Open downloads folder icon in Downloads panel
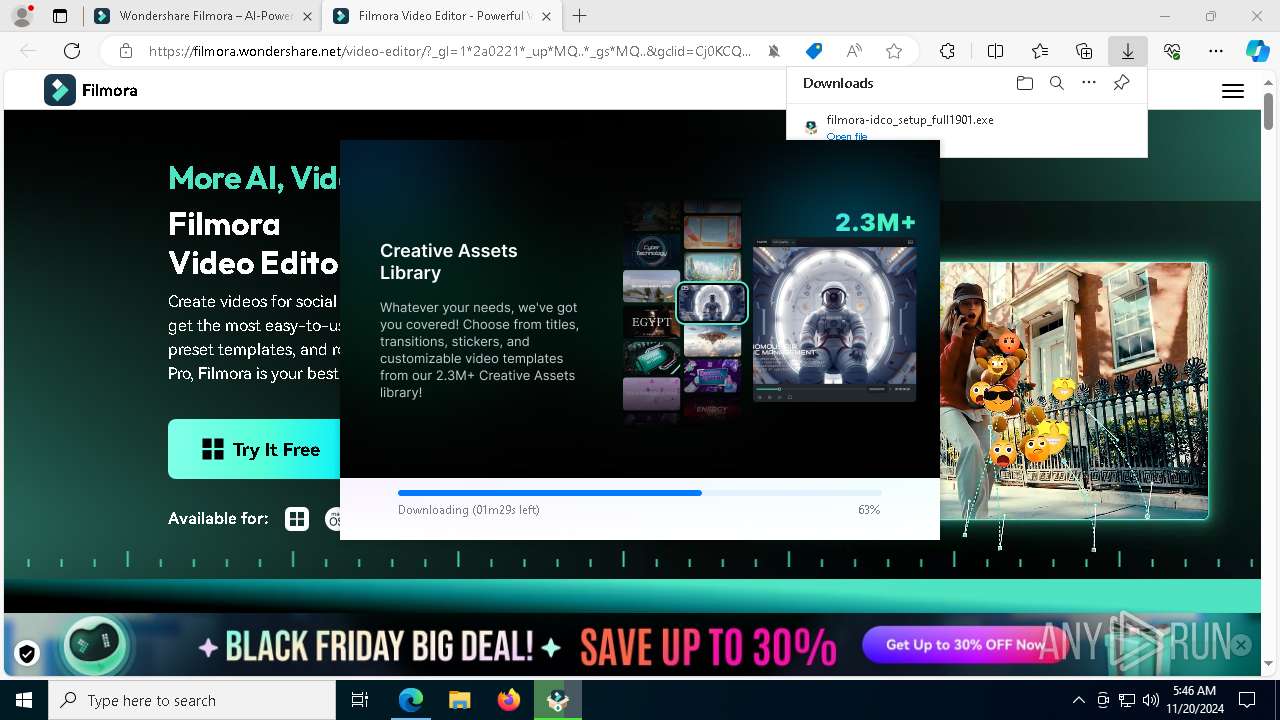The image size is (1280, 720). click(x=1024, y=83)
